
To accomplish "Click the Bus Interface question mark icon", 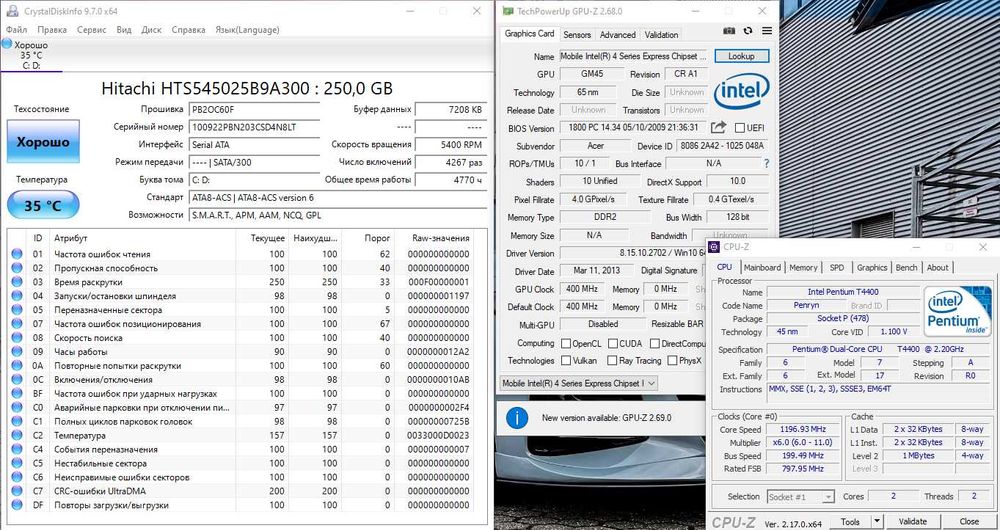I will (x=766, y=164).
